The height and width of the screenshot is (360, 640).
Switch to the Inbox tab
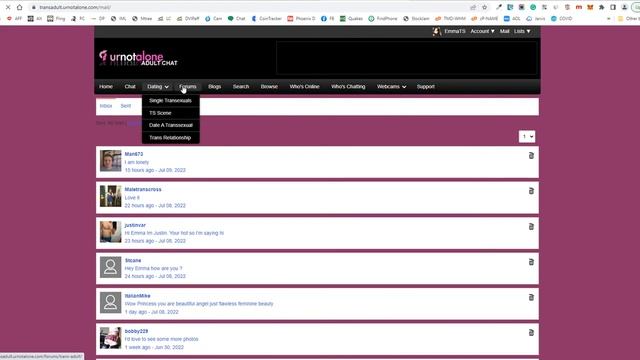106,106
